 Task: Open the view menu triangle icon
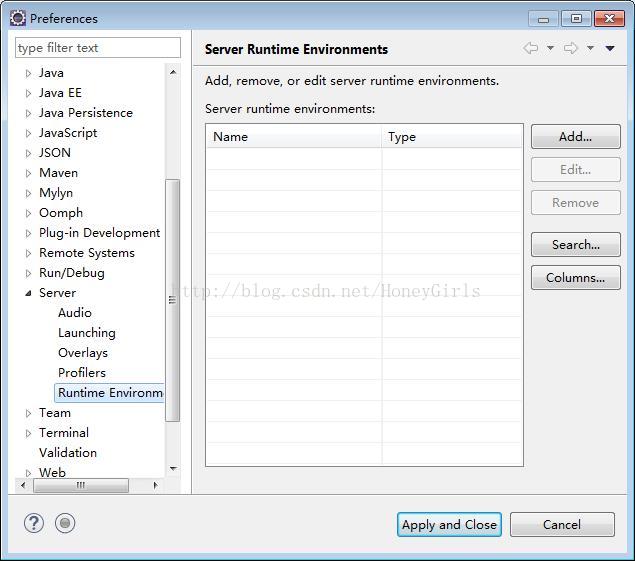tap(610, 49)
